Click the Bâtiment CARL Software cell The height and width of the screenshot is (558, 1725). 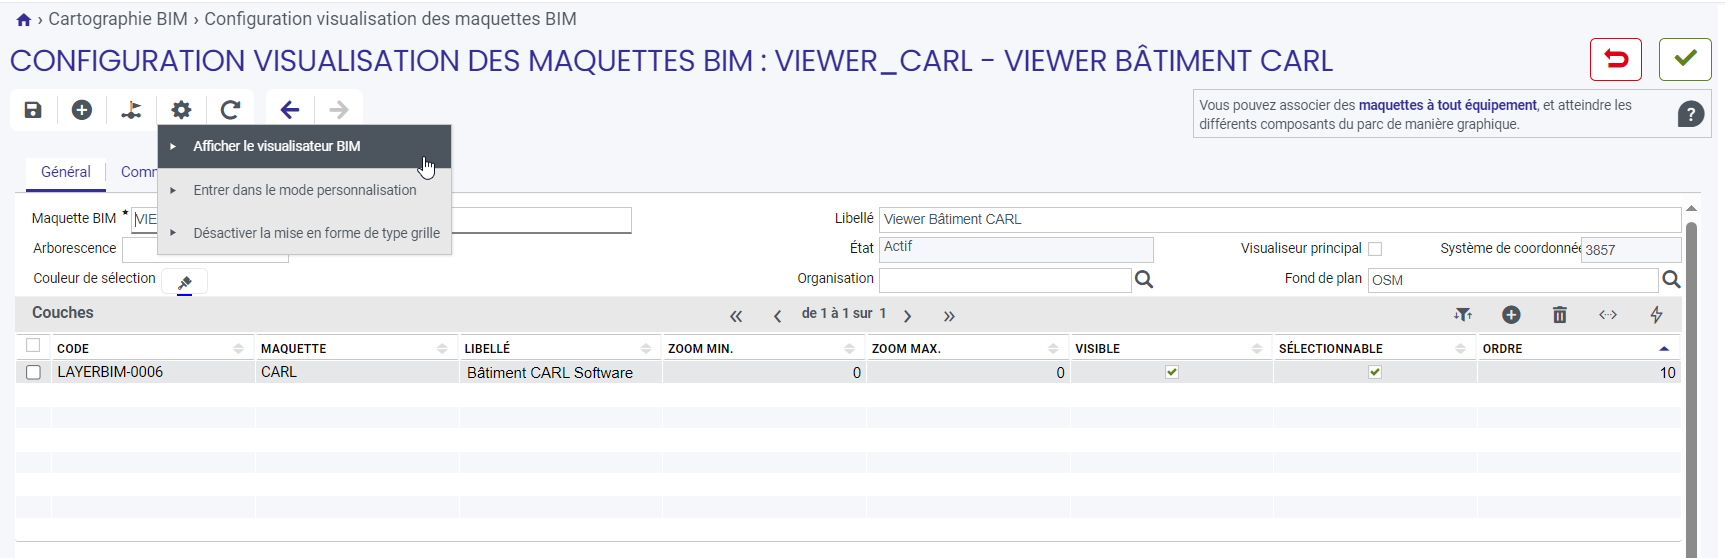tap(560, 372)
